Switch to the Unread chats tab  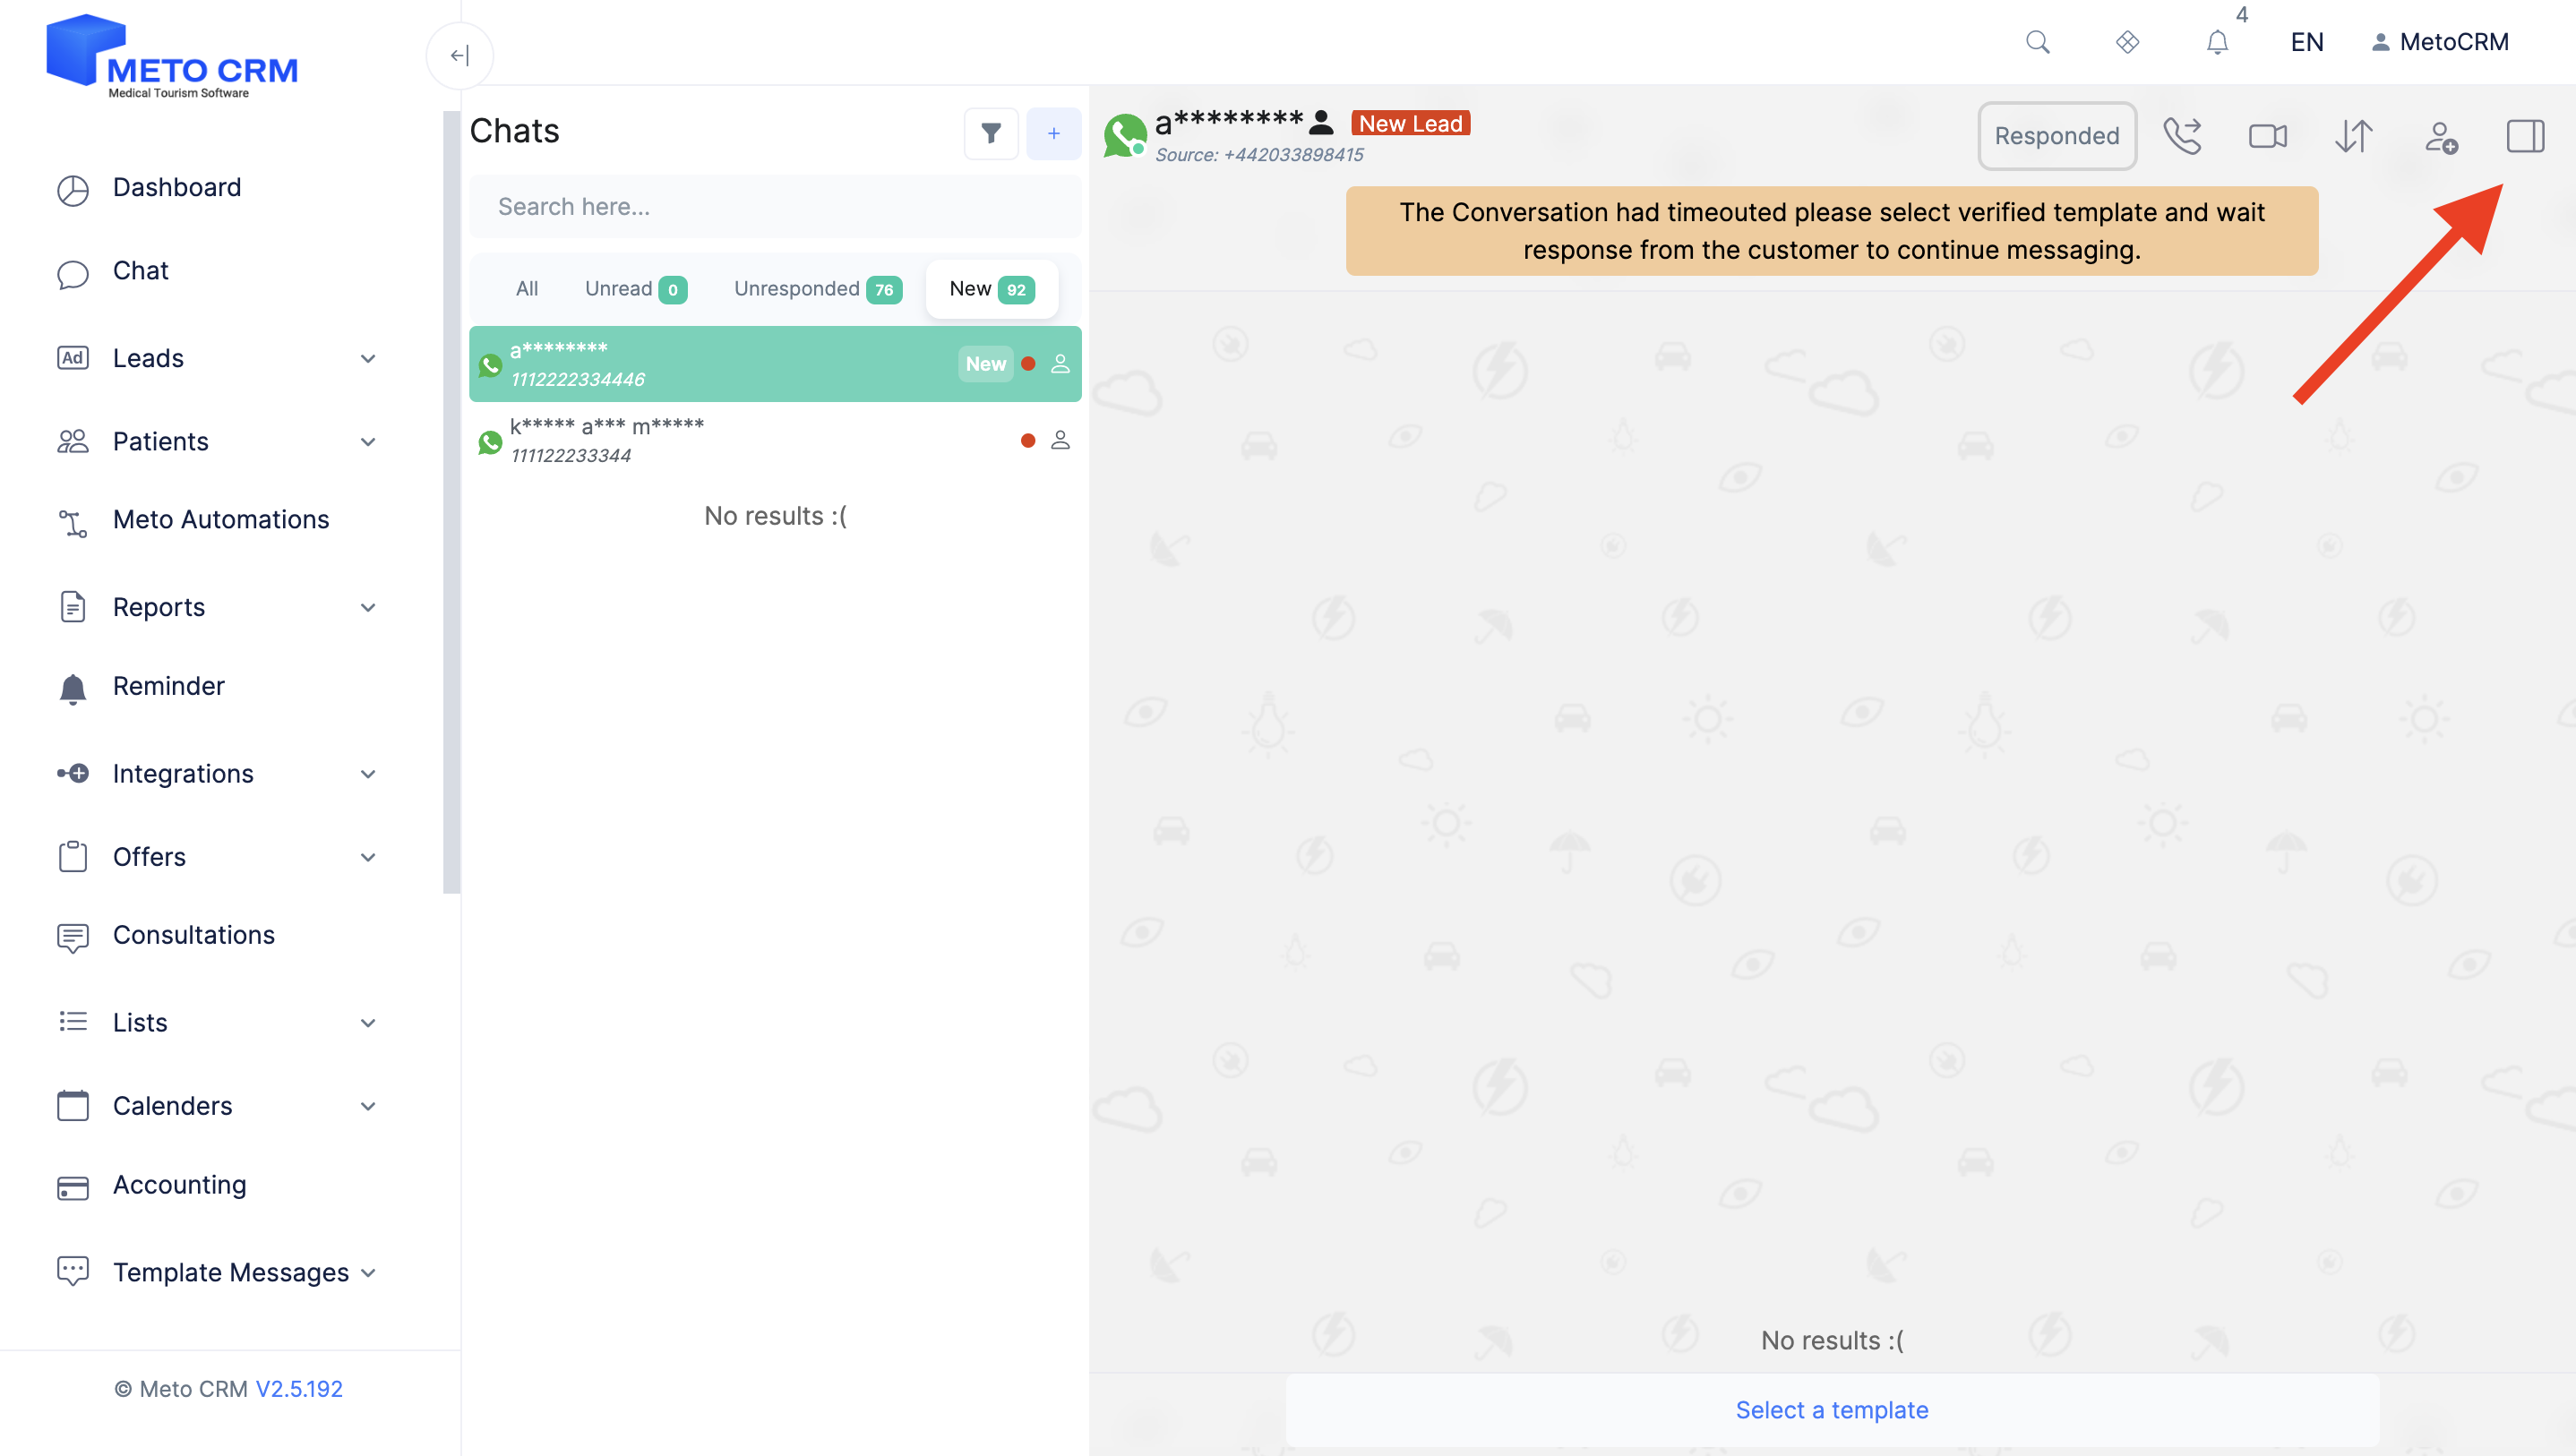(x=635, y=289)
